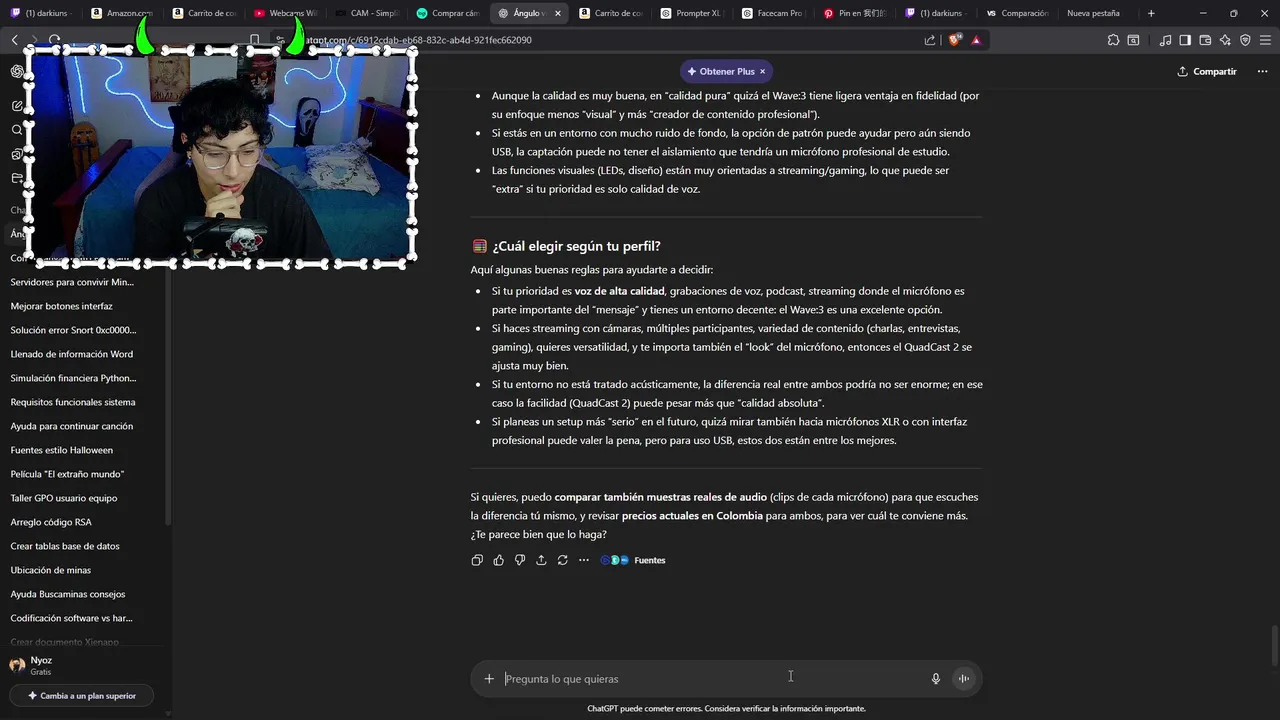1280x720 pixels.
Task: Switch to the Pinterest 'Pin en' tab
Action: point(855,13)
